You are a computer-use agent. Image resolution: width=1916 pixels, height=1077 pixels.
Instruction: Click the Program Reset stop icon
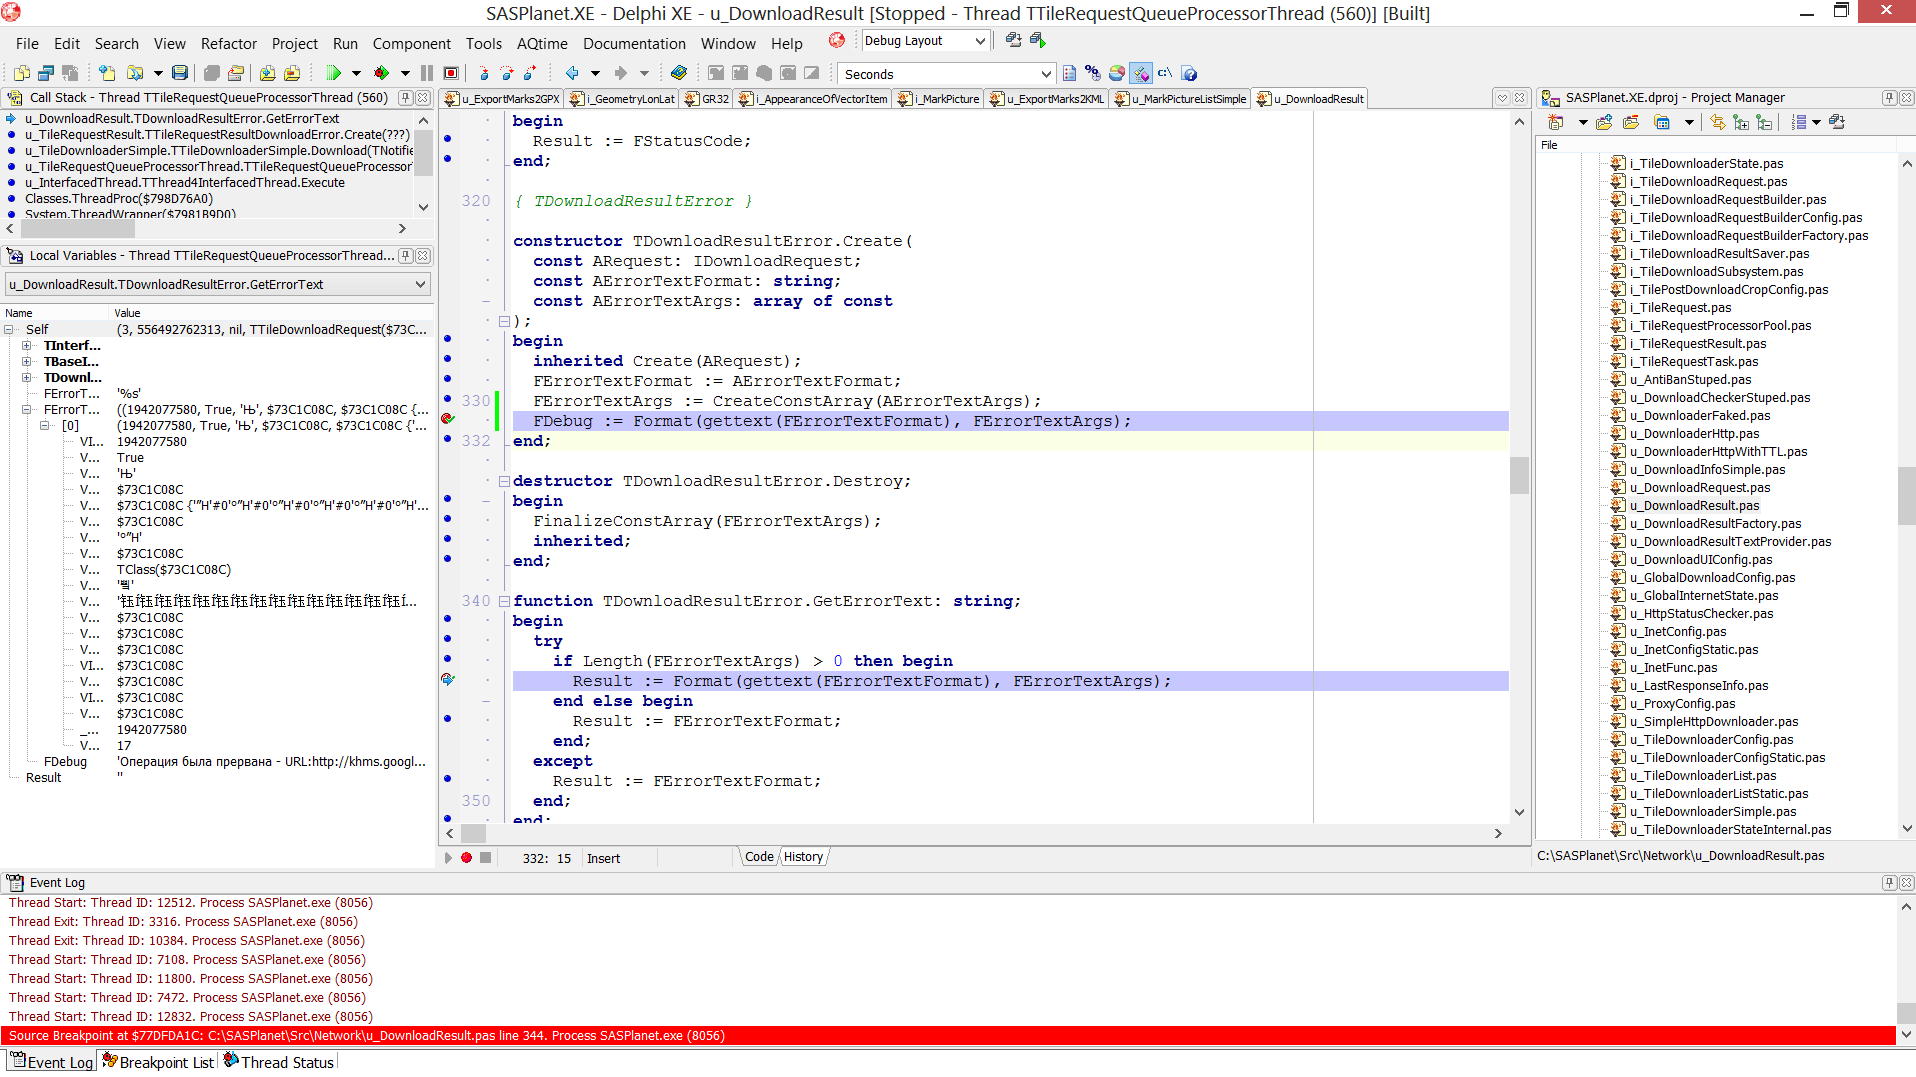coord(451,73)
